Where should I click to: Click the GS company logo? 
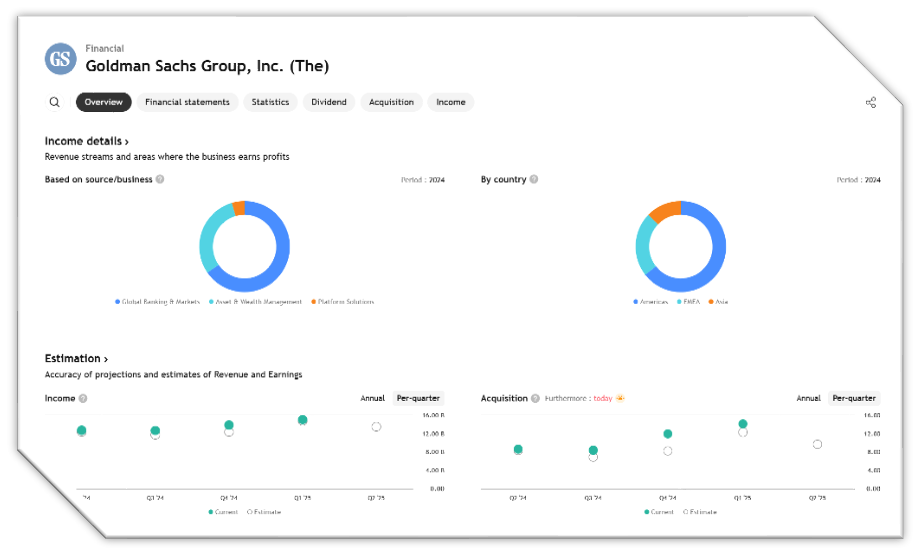pyautogui.click(x=60, y=59)
